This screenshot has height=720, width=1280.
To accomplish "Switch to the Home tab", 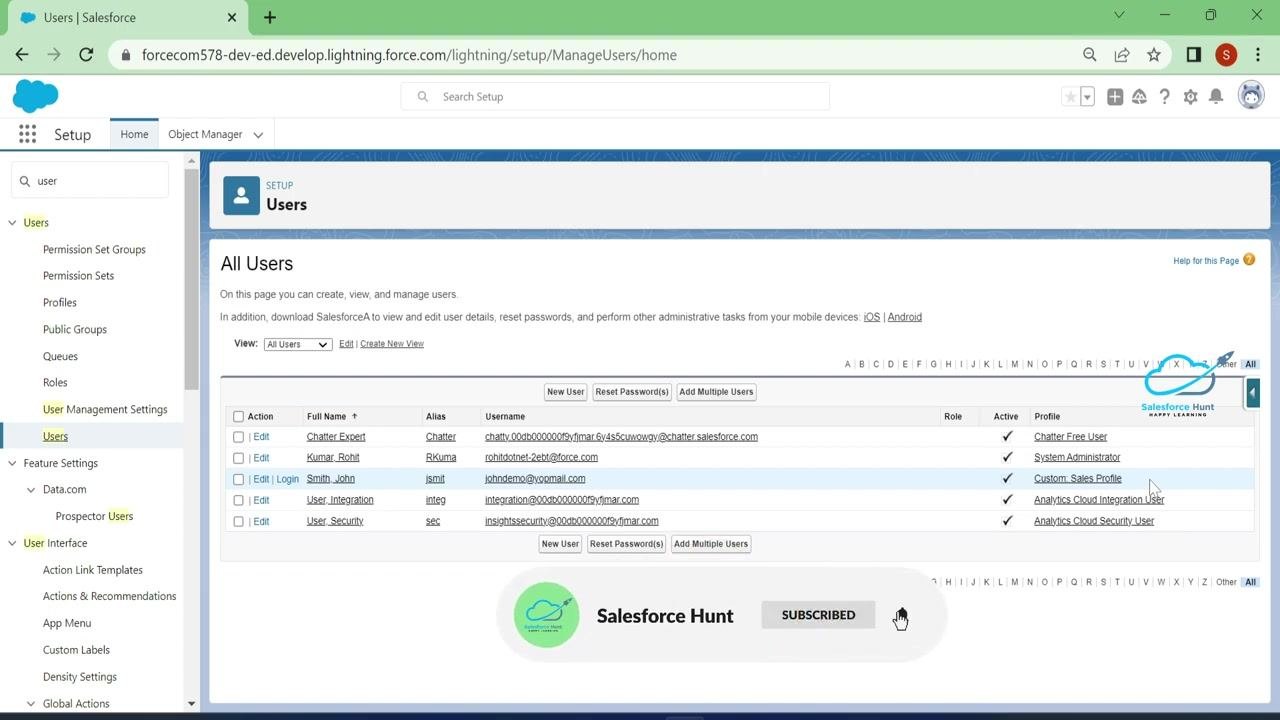I will (134, 134).
